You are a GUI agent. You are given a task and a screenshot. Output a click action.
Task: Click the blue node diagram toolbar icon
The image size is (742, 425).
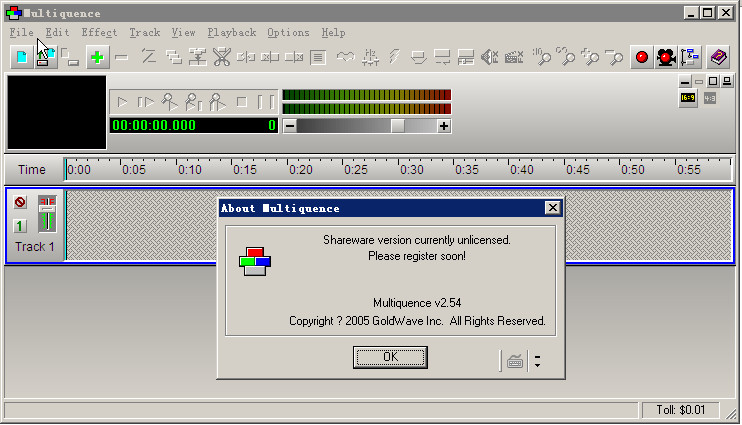coord(690,57)
